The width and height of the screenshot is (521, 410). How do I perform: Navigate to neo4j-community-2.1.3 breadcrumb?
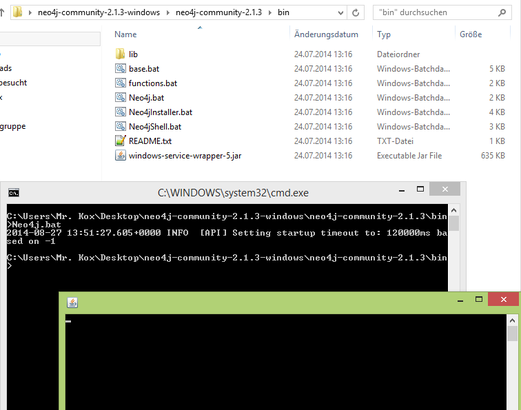219,13
